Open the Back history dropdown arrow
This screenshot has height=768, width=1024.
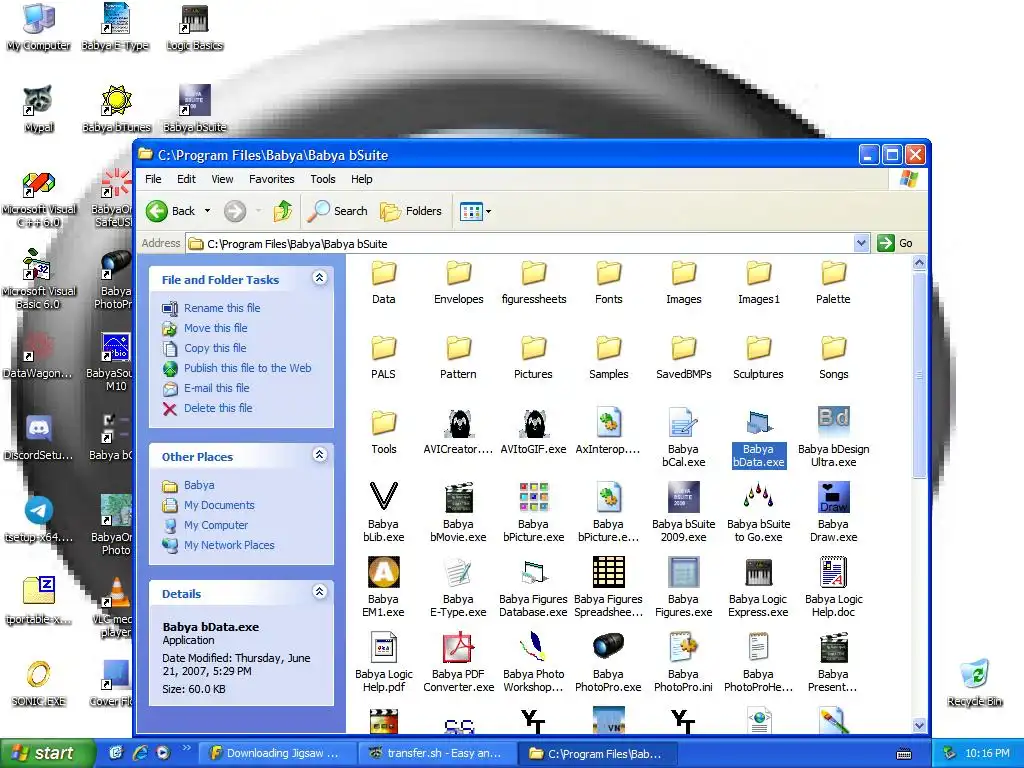pyautogui.click(x=208, y=211)
